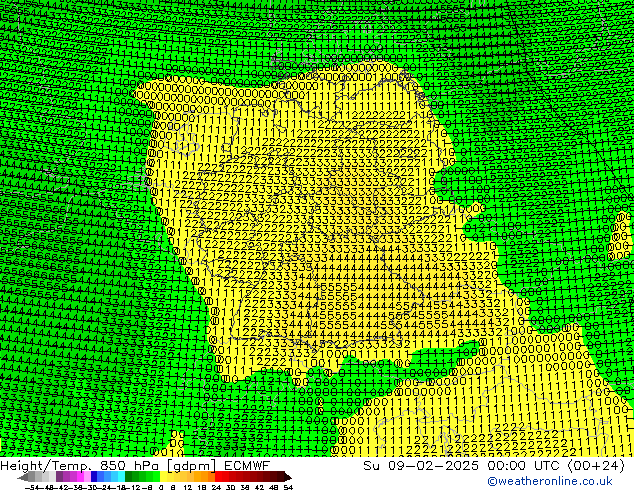The height and width of the screenshot is (490, 634).
Task: Click the magenta swatch in the legend
Action: [x=80, y=477]
